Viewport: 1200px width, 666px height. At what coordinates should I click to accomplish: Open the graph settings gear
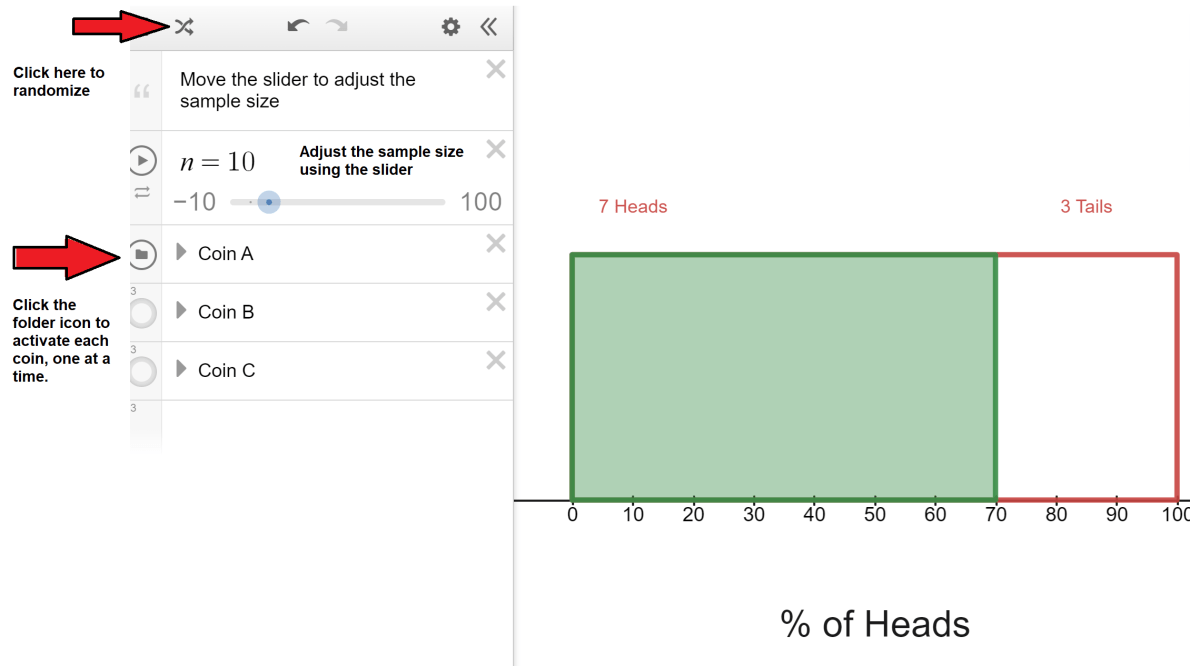tap(451, 27)
